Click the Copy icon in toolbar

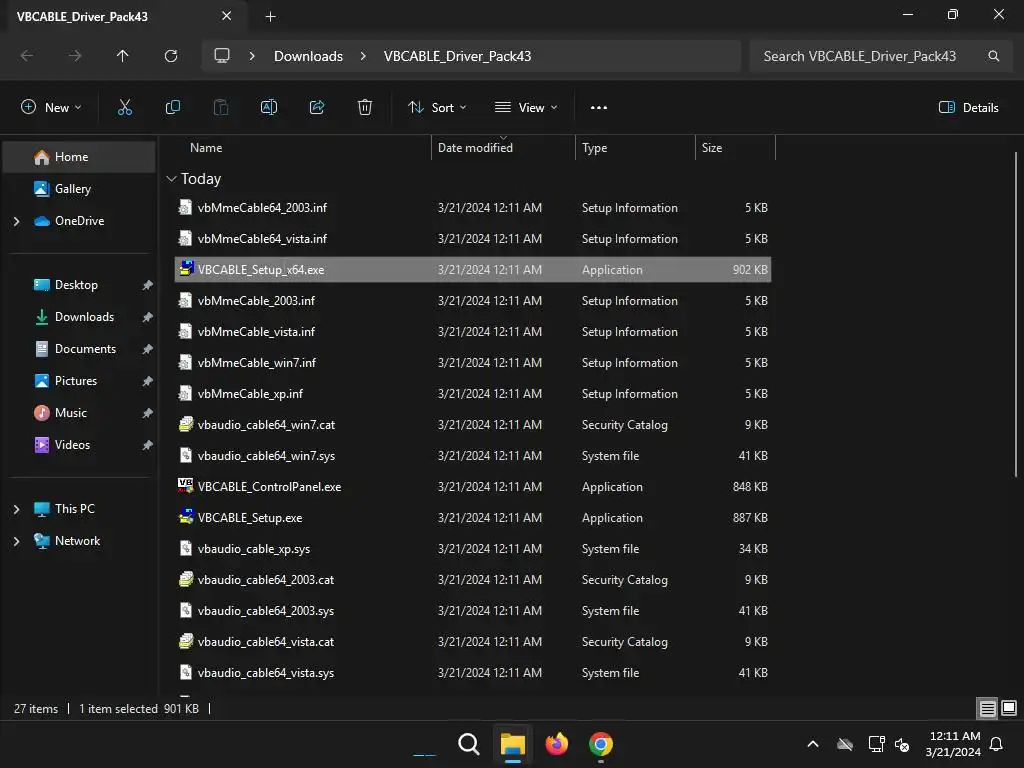pyautogui.click(x=172, y=107)
